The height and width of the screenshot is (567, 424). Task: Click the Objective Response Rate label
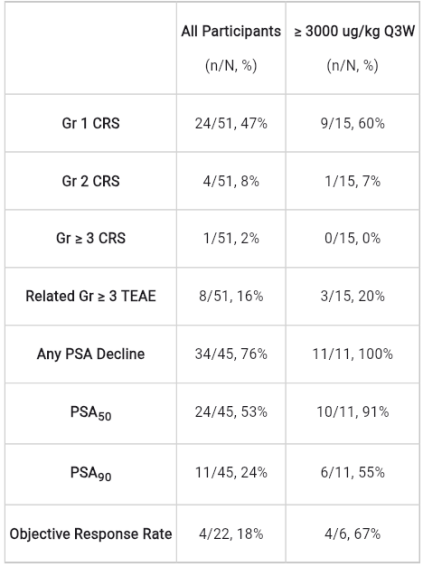click(91, 534)
